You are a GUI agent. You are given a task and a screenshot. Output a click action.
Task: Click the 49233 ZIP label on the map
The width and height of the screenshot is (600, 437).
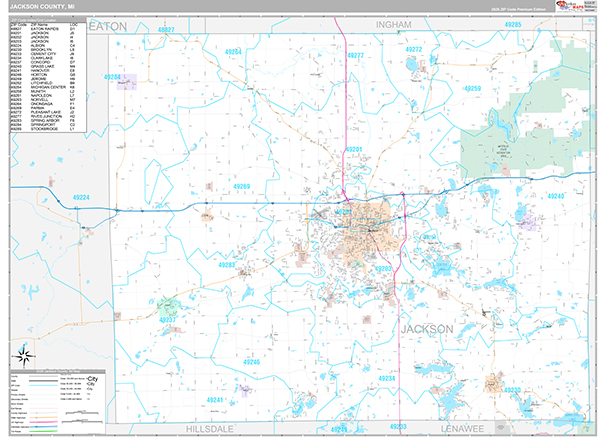coord(398,427)
